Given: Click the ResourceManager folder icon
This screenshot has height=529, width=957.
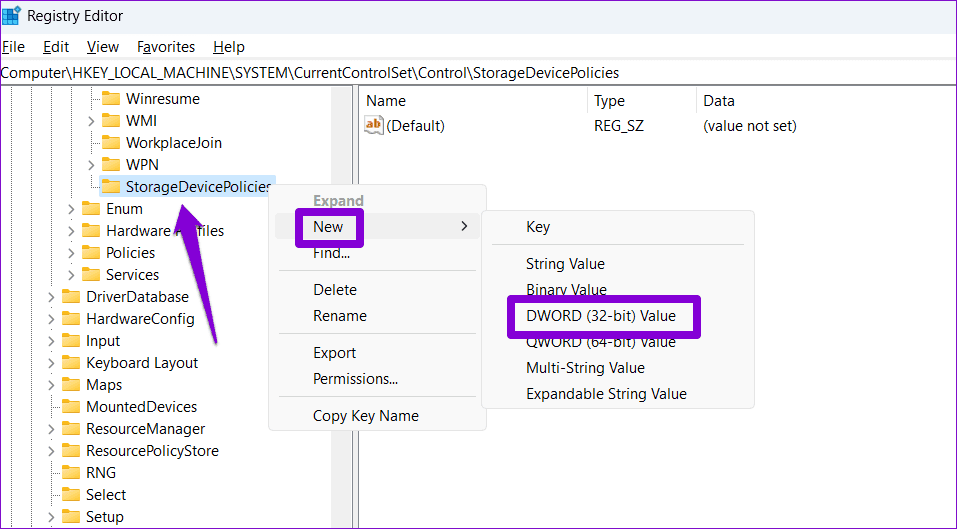Looking at the screenshot, I should tap(71, 428).
